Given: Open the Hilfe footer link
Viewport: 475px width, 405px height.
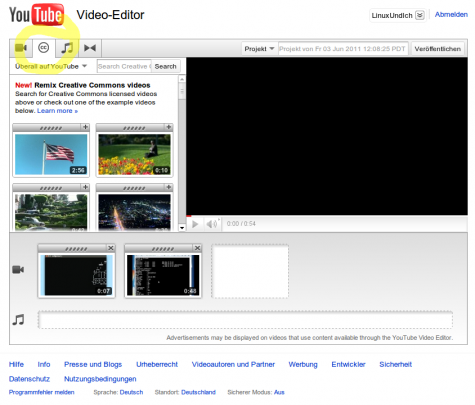Looking at the screenshot, I should (16, 364).
